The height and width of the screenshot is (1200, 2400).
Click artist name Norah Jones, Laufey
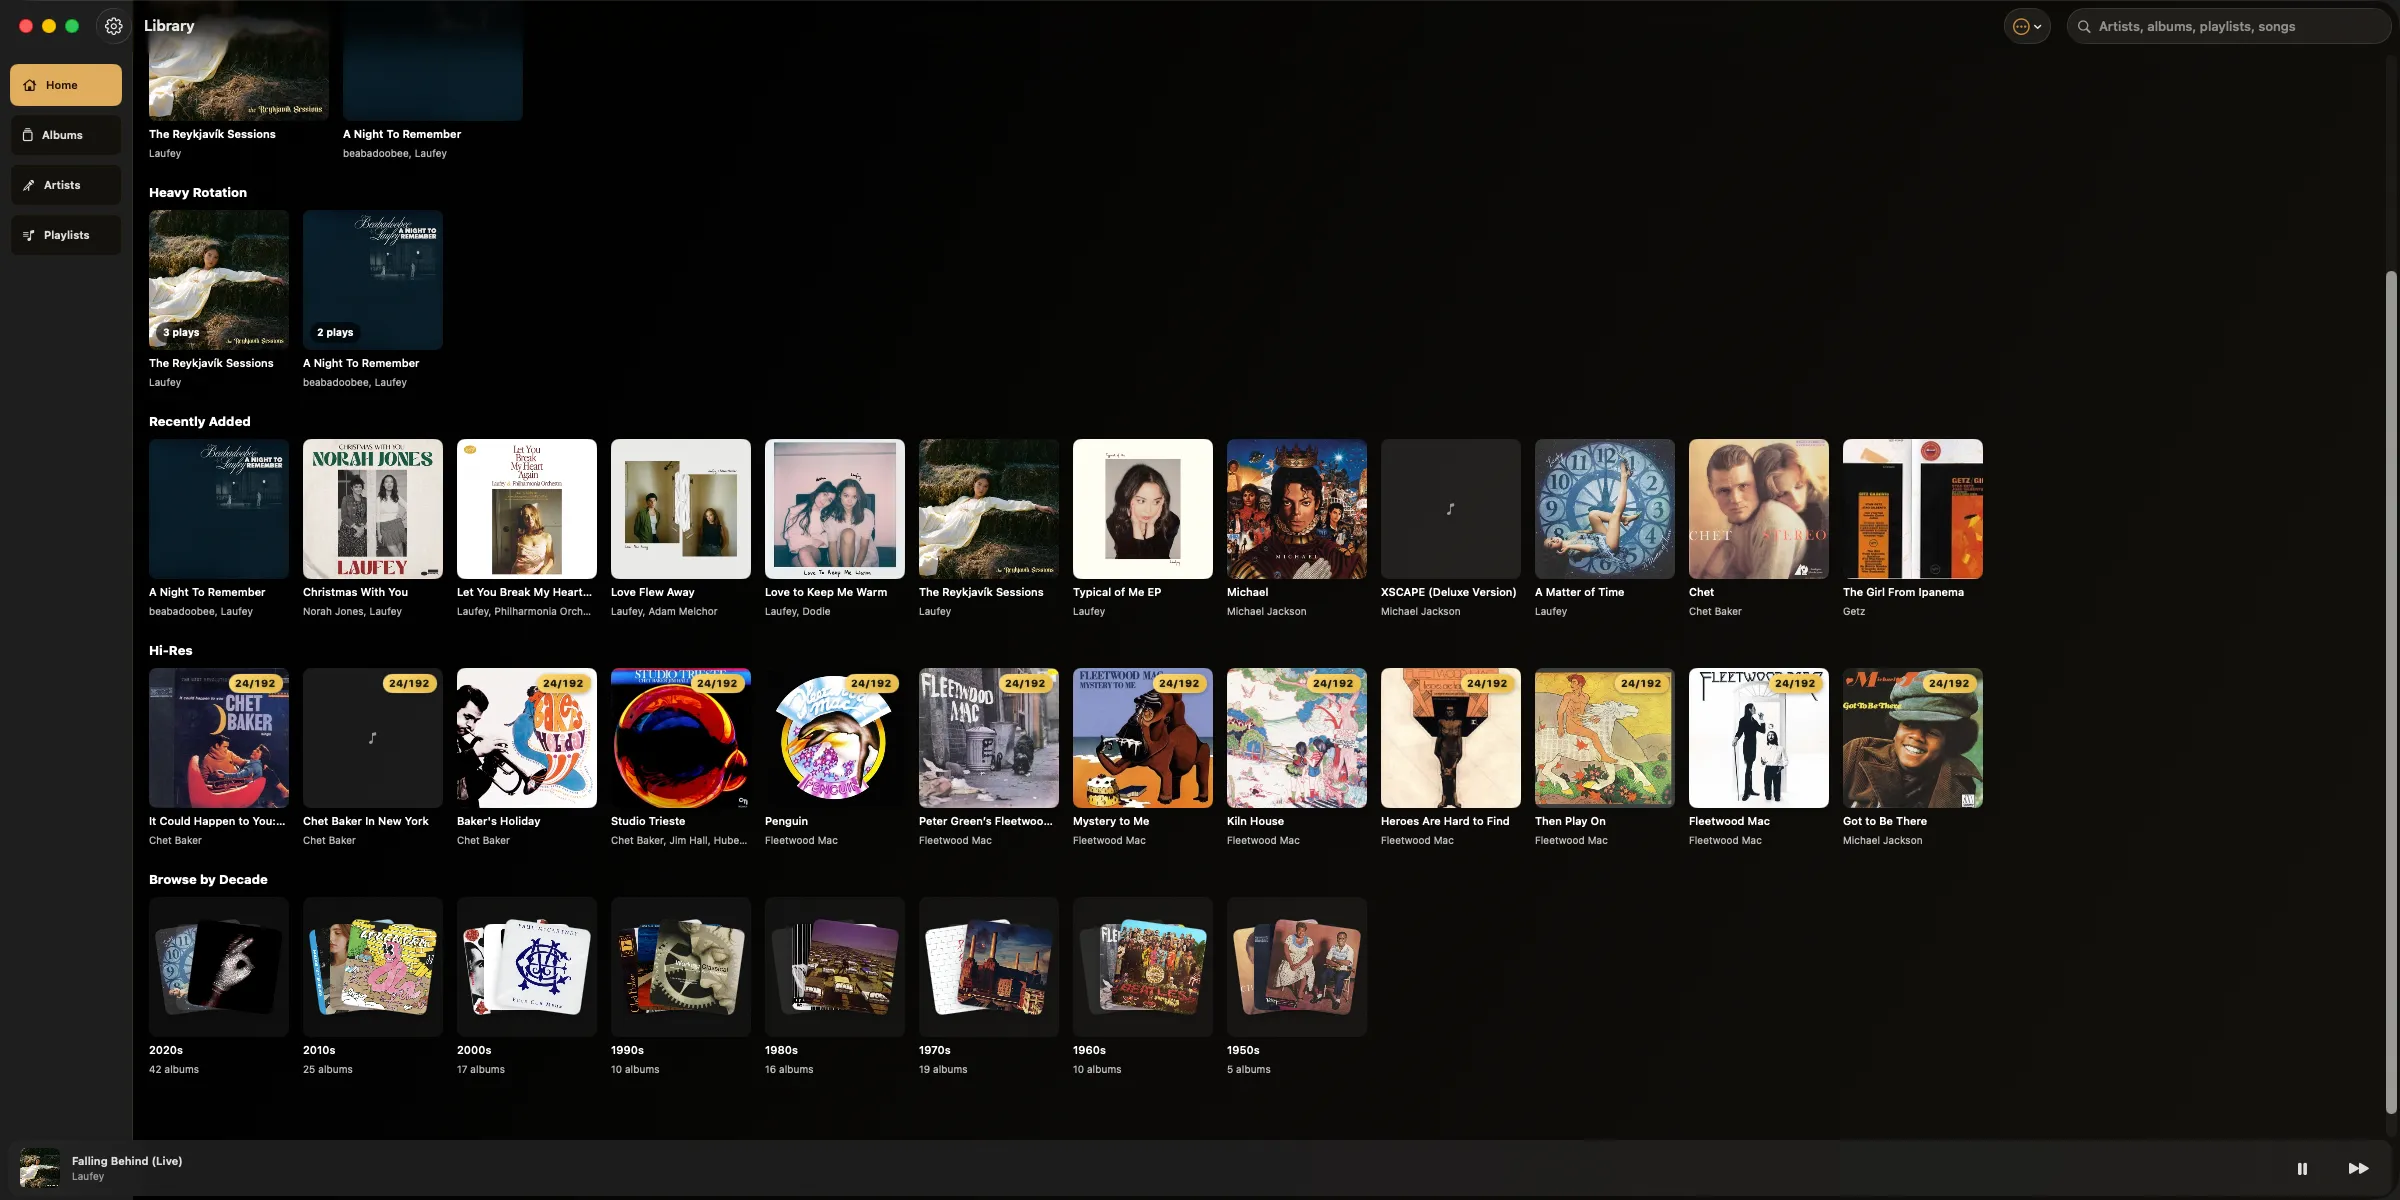[353, 612]
